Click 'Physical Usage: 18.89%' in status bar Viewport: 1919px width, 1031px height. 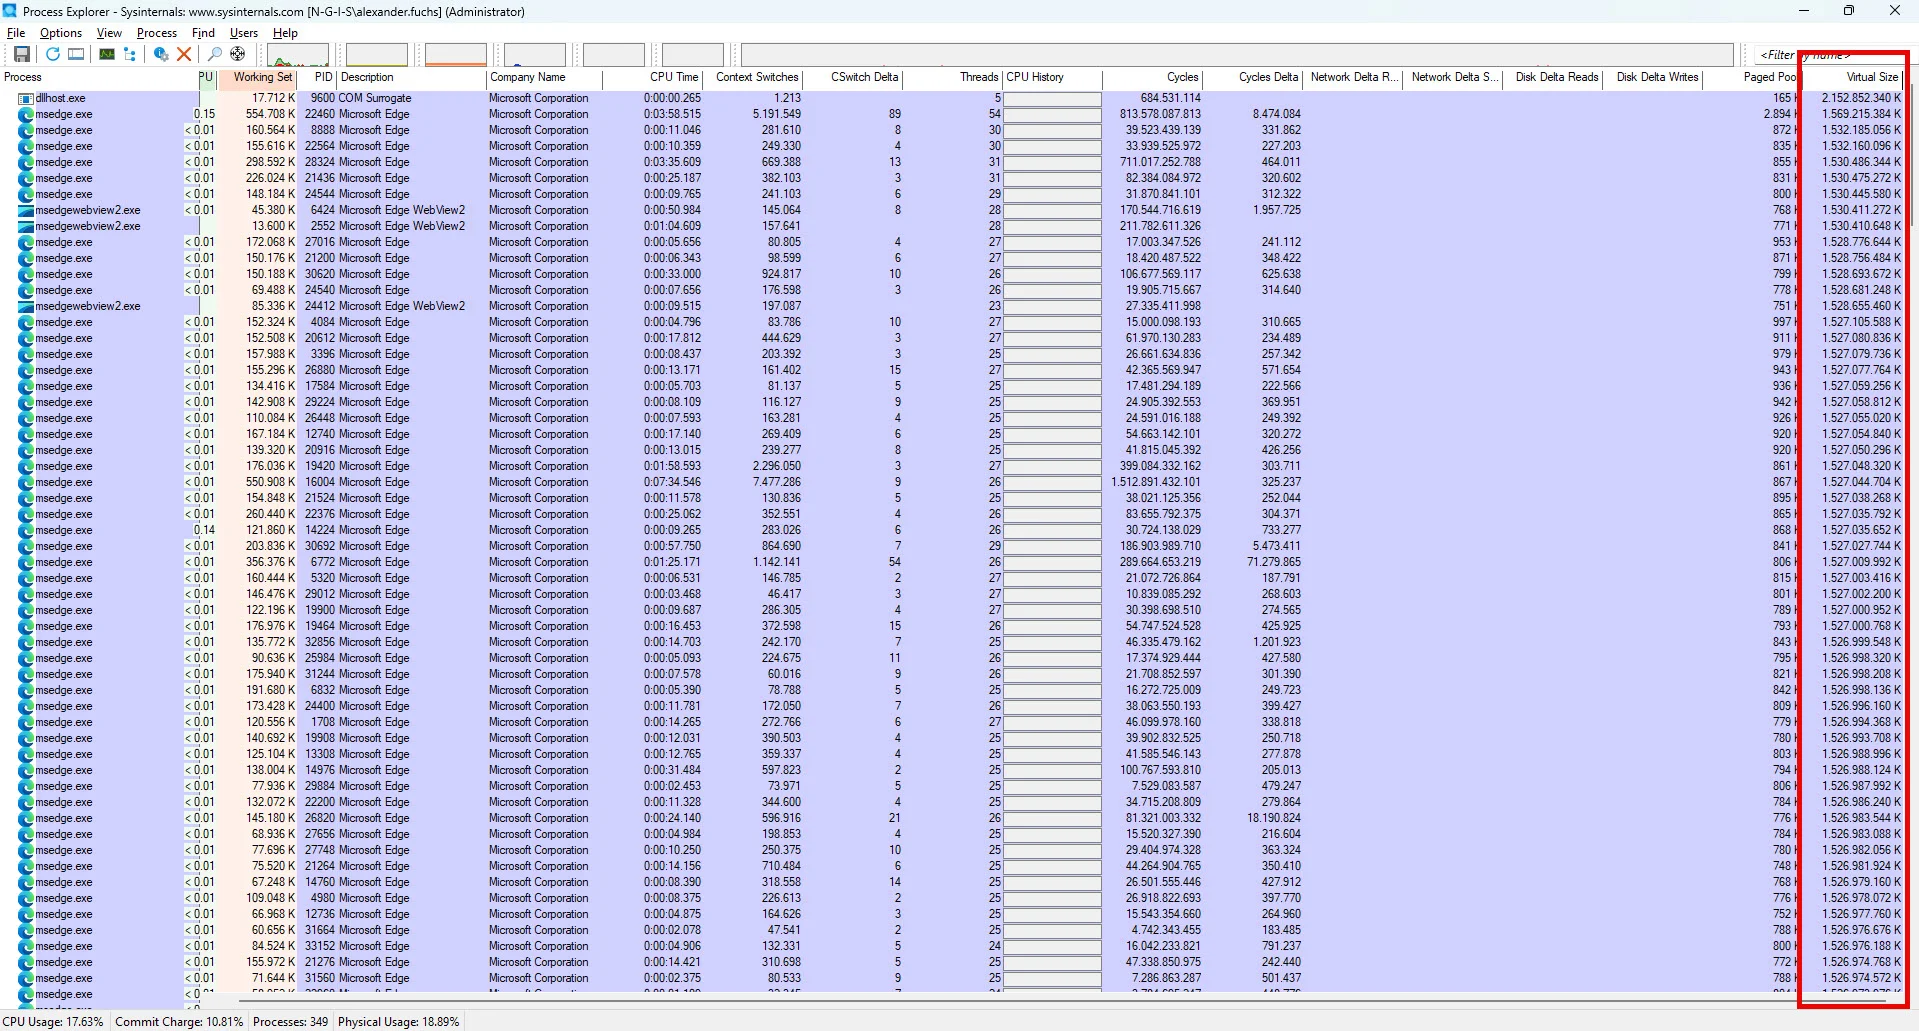(398, 1022)
